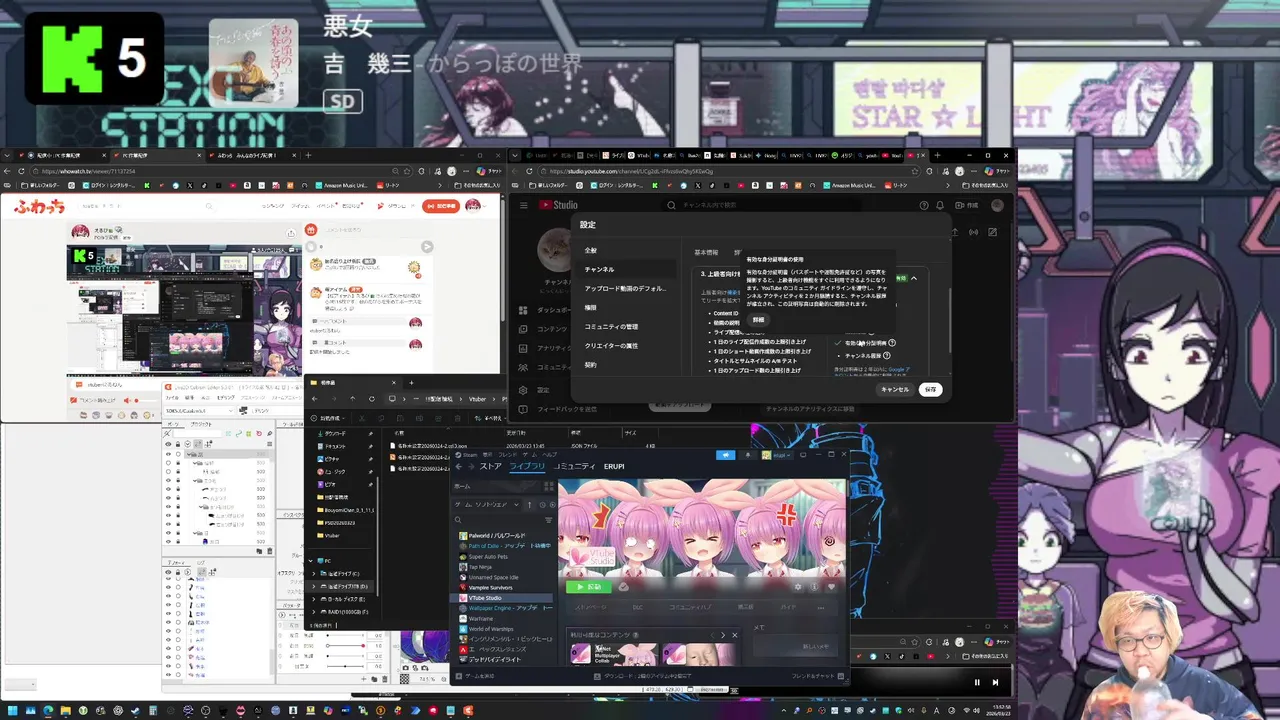Click the Steam add-a-game button
The image size is (1280, 720).
pos(475,676)
